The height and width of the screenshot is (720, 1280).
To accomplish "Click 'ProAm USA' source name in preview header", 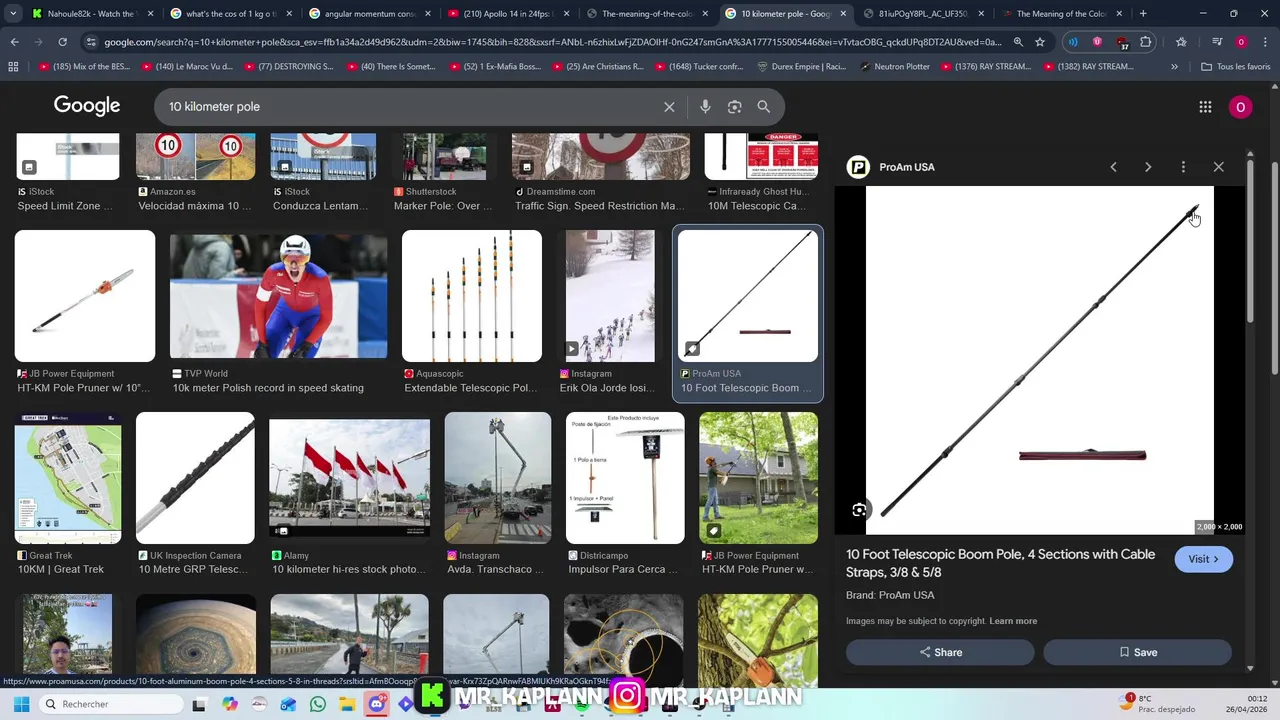I will (907, 167).
